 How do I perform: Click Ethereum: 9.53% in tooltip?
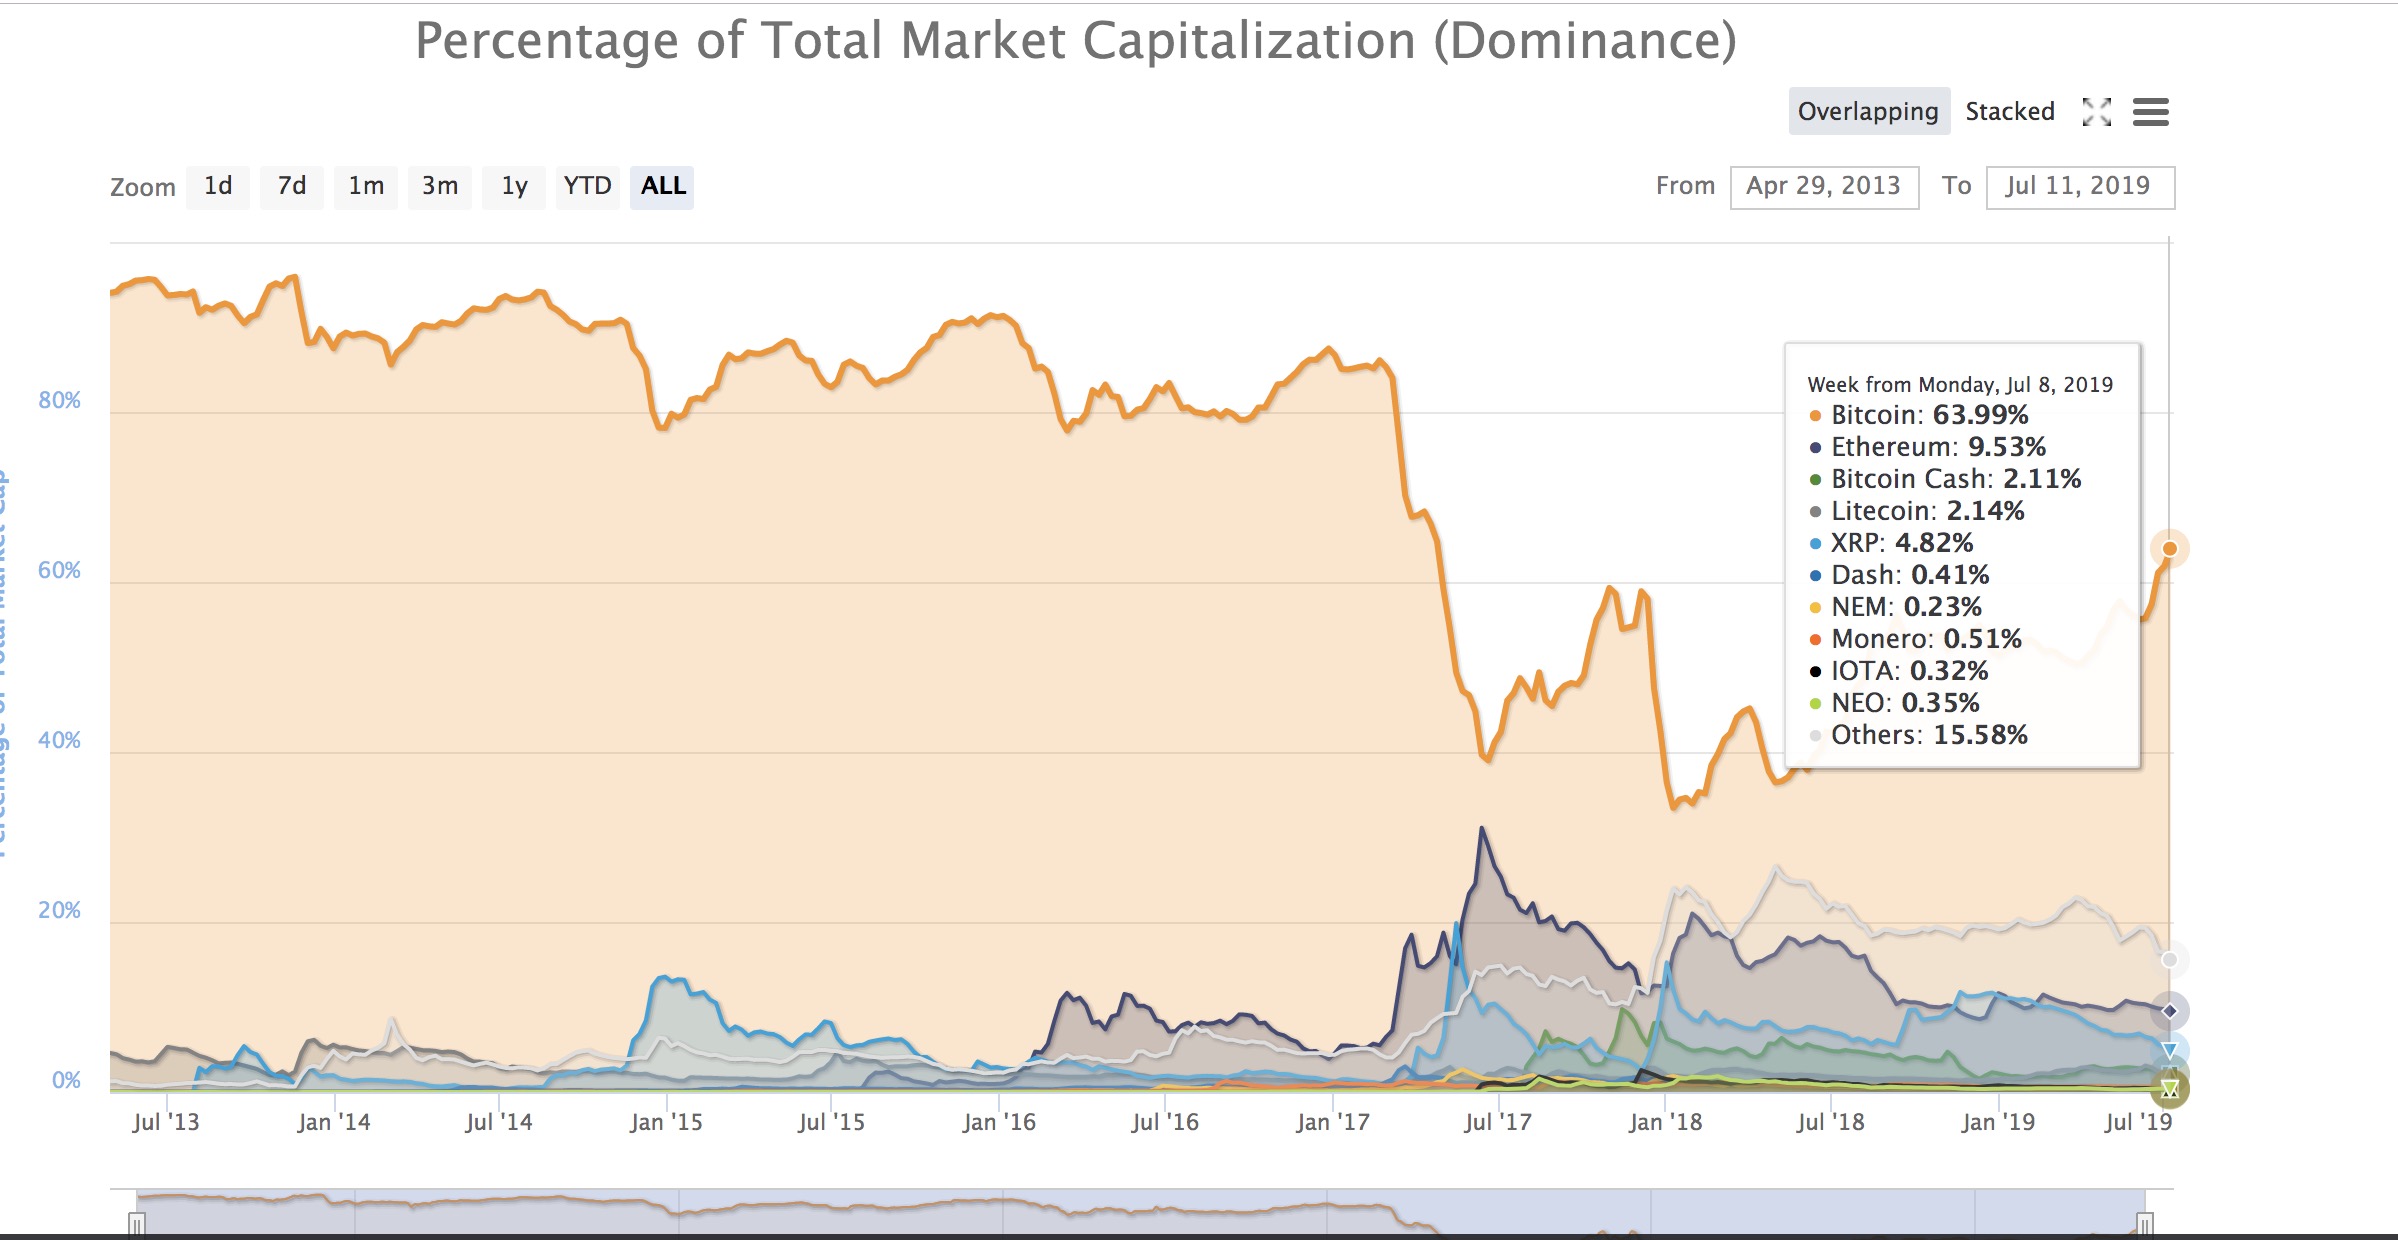pos(1927,447)
